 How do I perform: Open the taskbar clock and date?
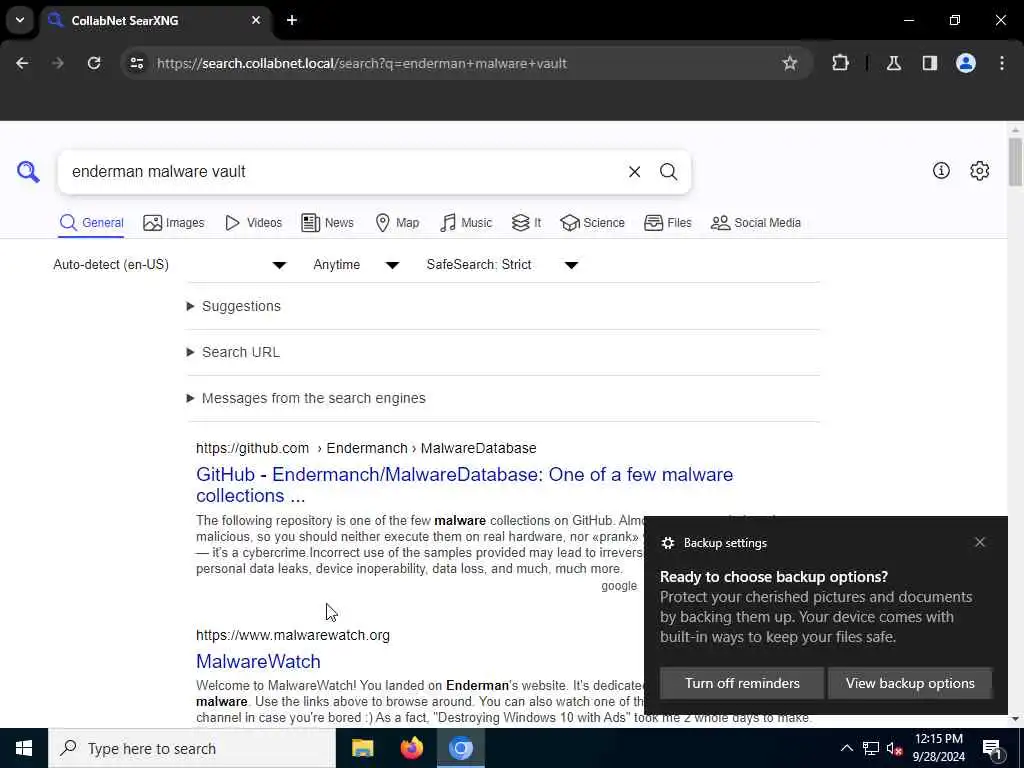click(x=939, y=748)
